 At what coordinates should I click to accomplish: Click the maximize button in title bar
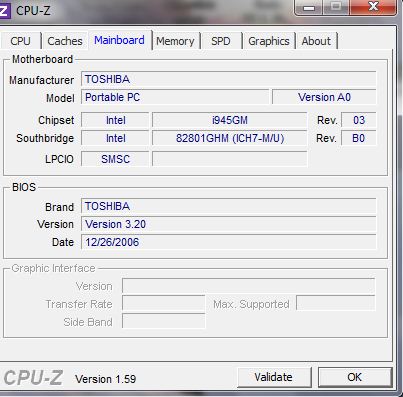point(336,7)
